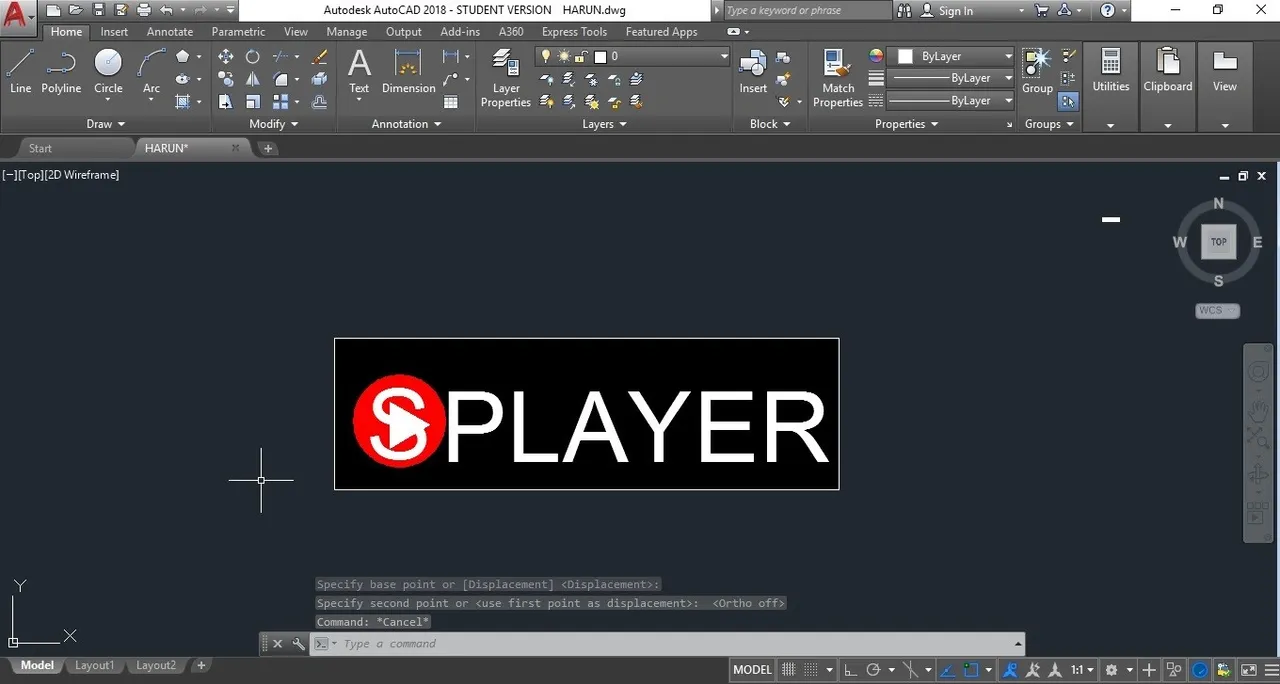Expand the Layers panel

tap(604, 124)
